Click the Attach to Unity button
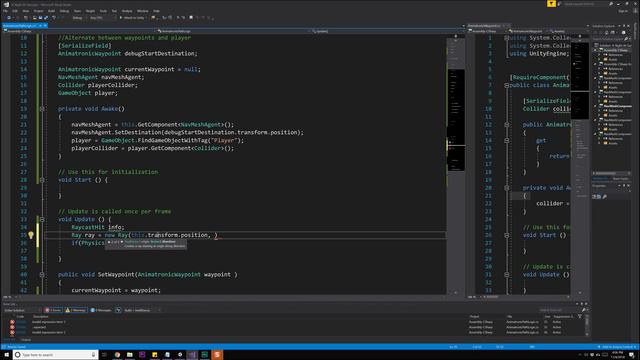The height and width of the screenshot is (360, 640). click(x=133, y=18)
